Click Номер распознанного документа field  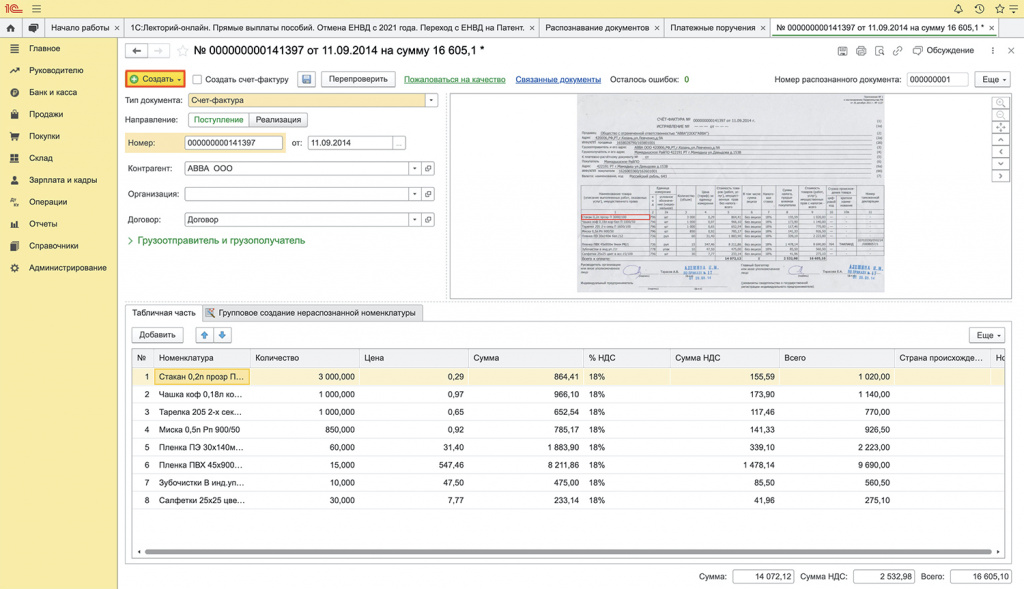(x=938, y=79)
